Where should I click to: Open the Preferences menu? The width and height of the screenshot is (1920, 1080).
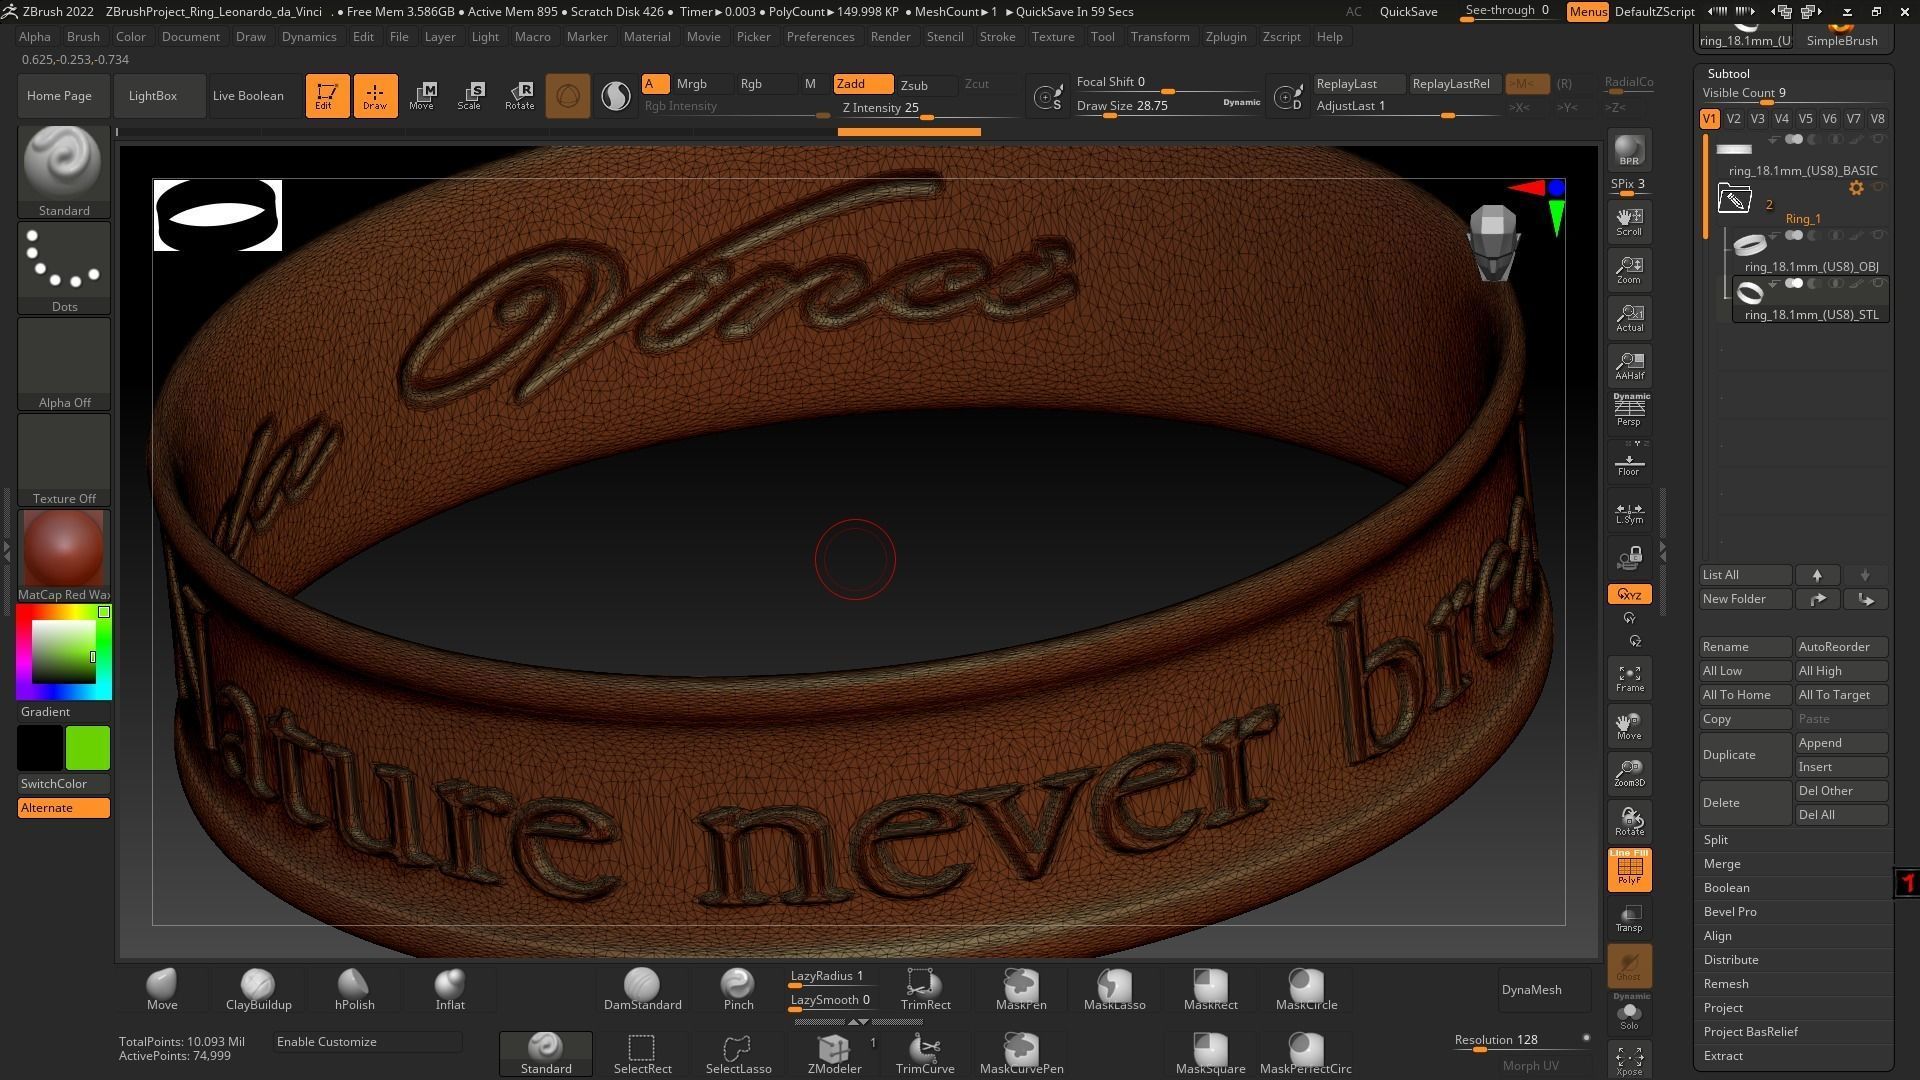pyautogui.click(x=820, y=36)
